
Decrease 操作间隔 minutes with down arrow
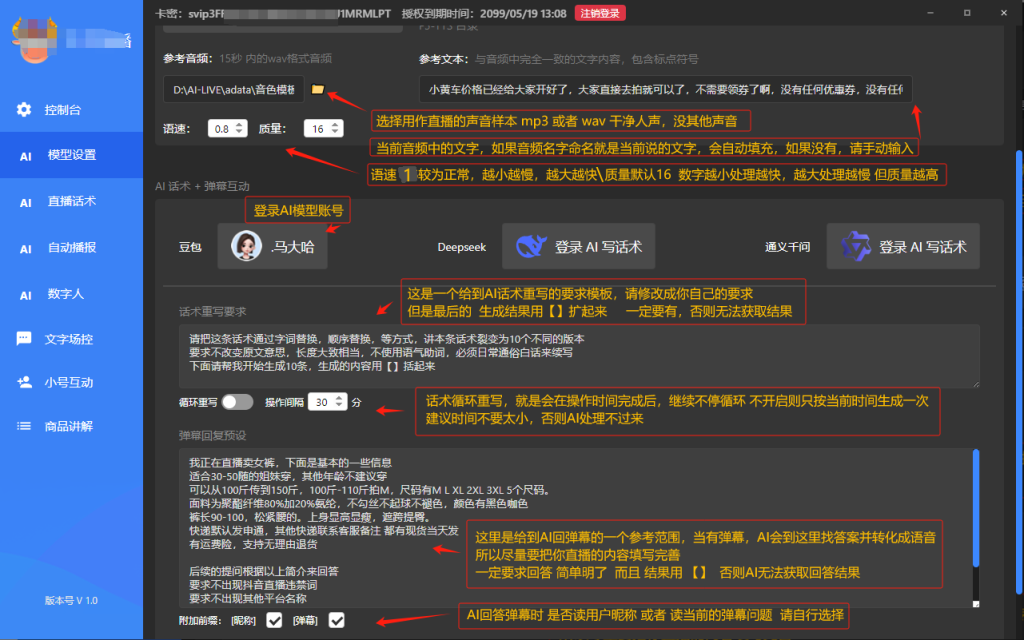339,406
